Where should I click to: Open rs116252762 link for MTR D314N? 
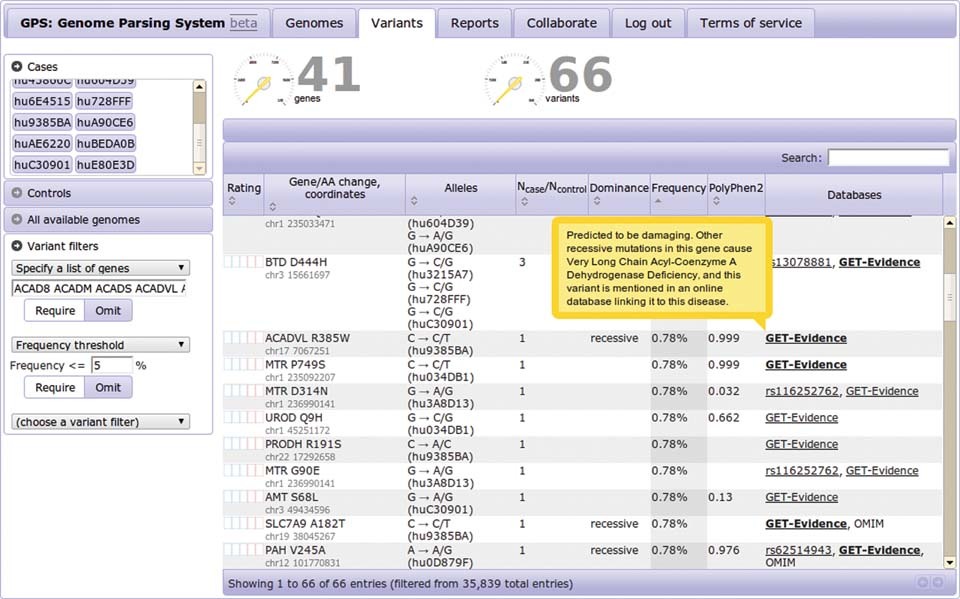point(802,391)
